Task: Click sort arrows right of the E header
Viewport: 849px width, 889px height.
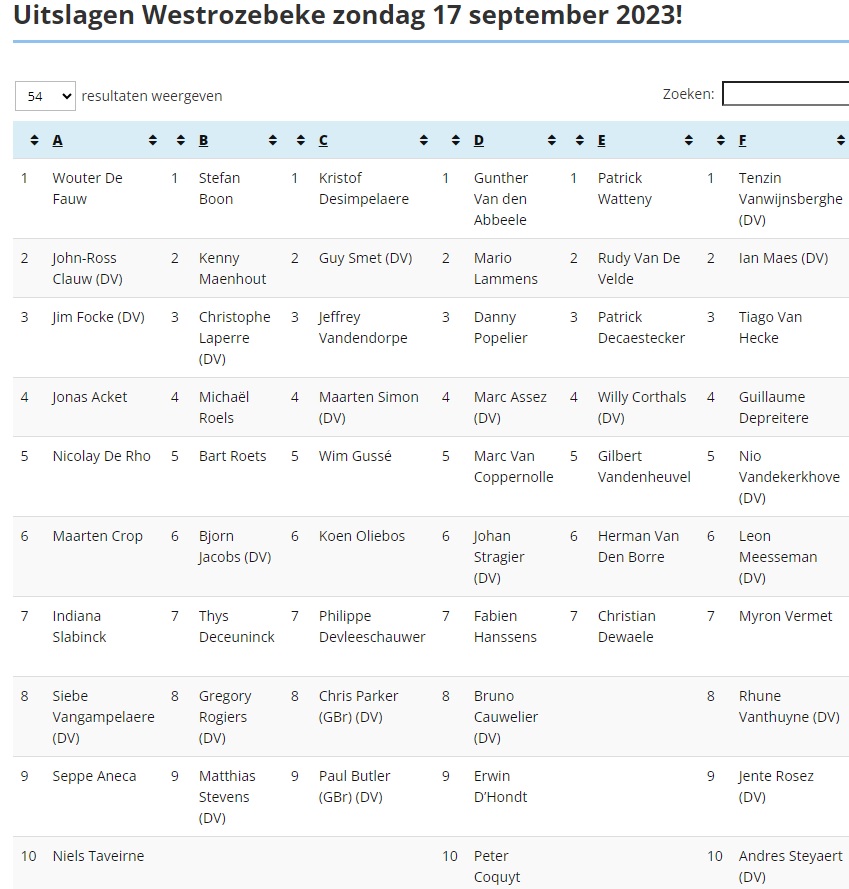Action: (689, 140)
